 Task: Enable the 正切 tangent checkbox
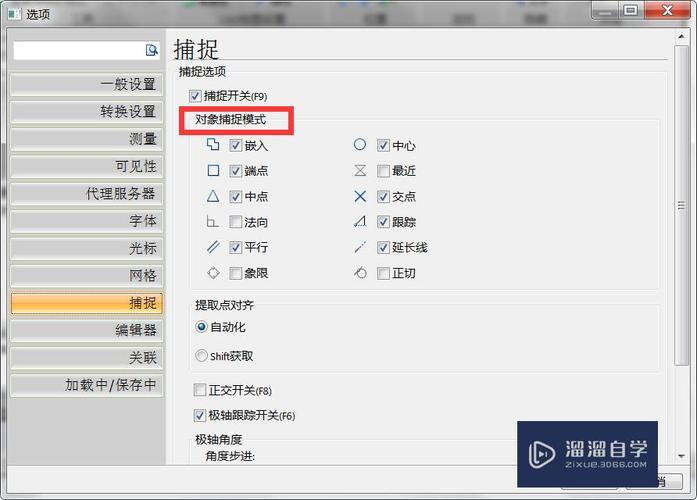pos(383,273)
